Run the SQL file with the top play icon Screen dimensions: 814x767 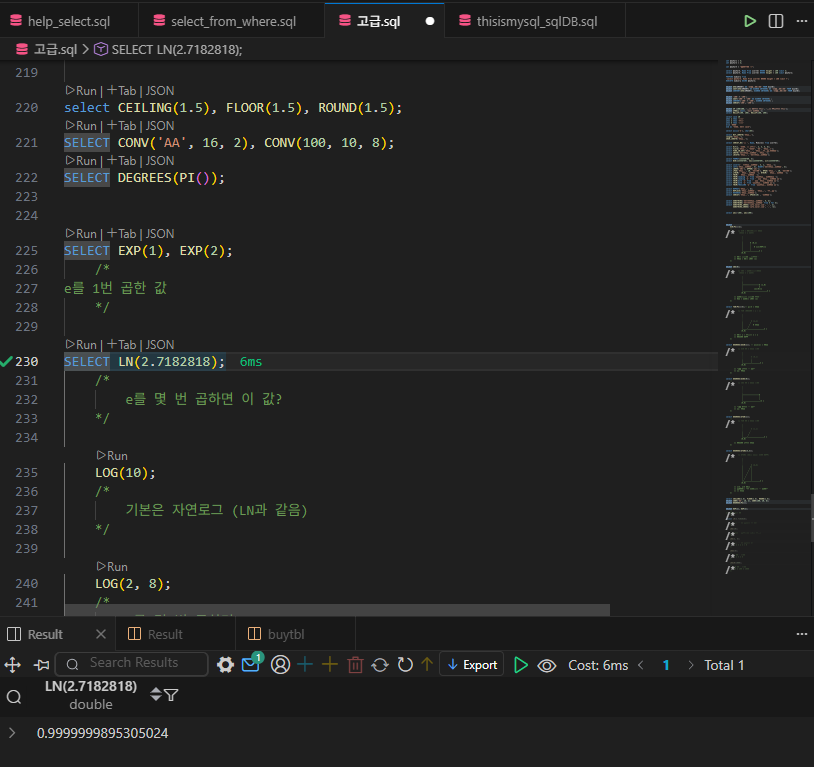point(750,21)
